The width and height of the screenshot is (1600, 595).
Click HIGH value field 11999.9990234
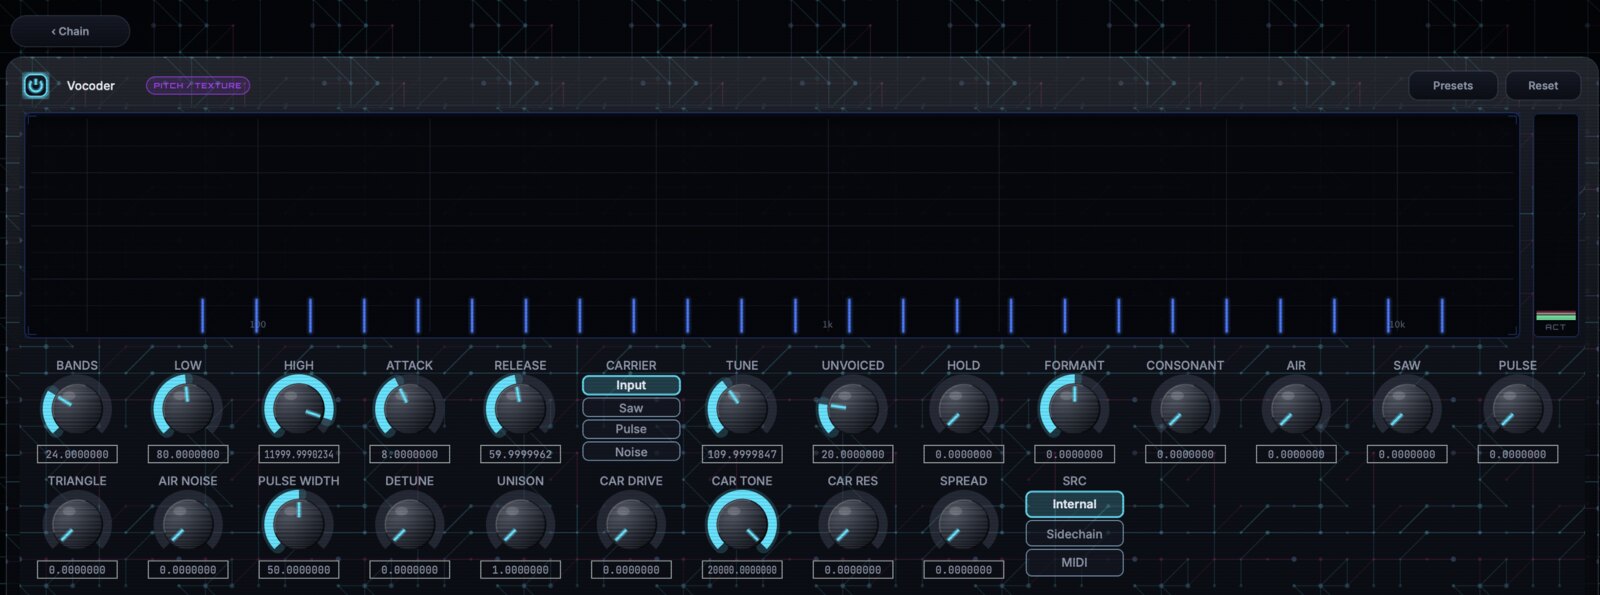299,454
